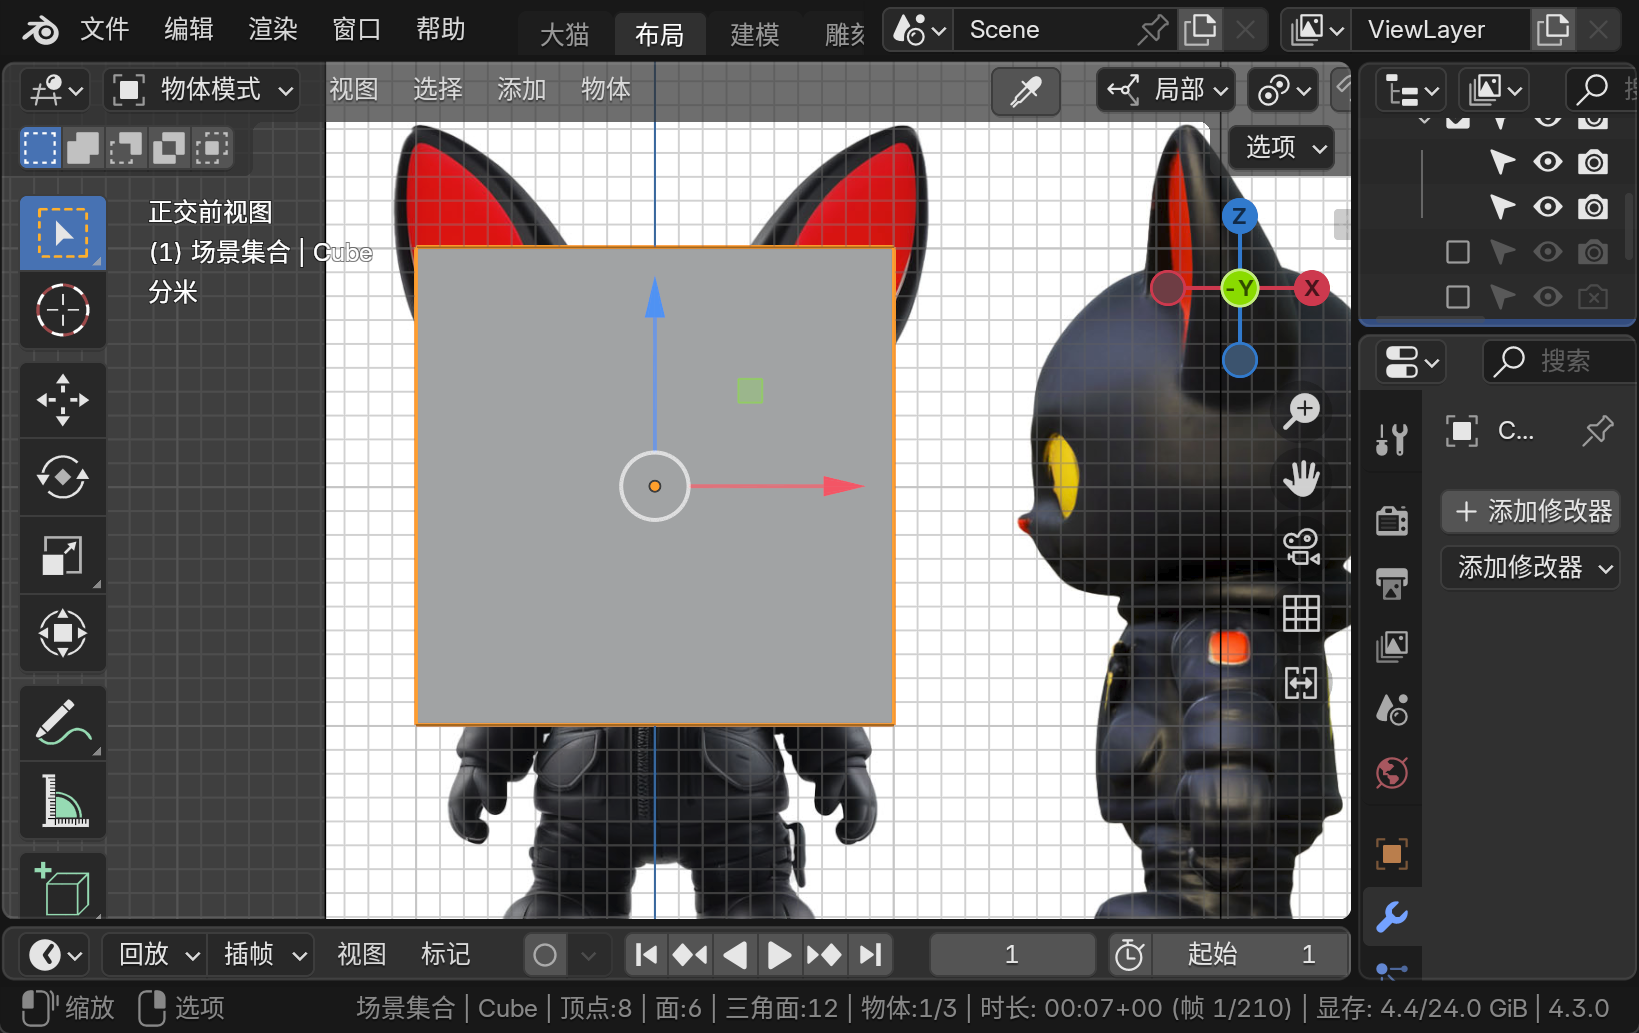Open the Modifiers wrench tab
The image size is (1639, 1033).
pos(1392,917)
